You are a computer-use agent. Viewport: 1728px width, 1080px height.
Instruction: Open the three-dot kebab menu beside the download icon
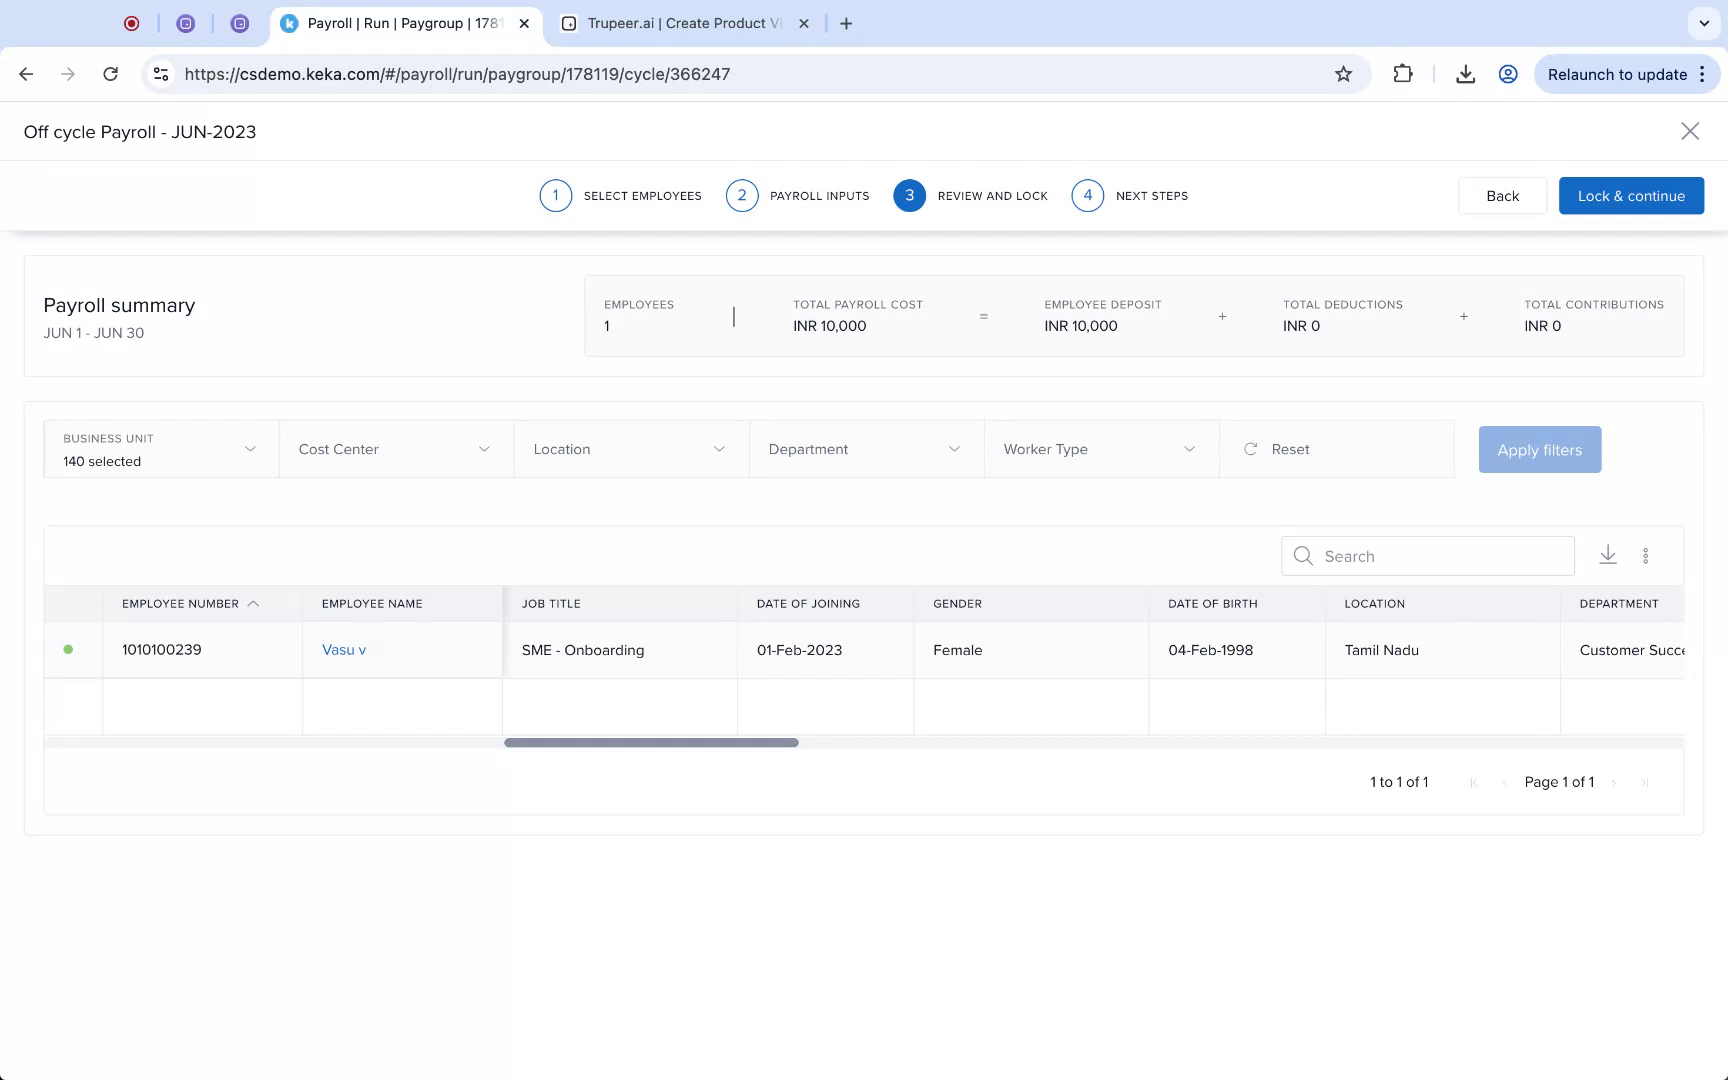click(1646, 555)
